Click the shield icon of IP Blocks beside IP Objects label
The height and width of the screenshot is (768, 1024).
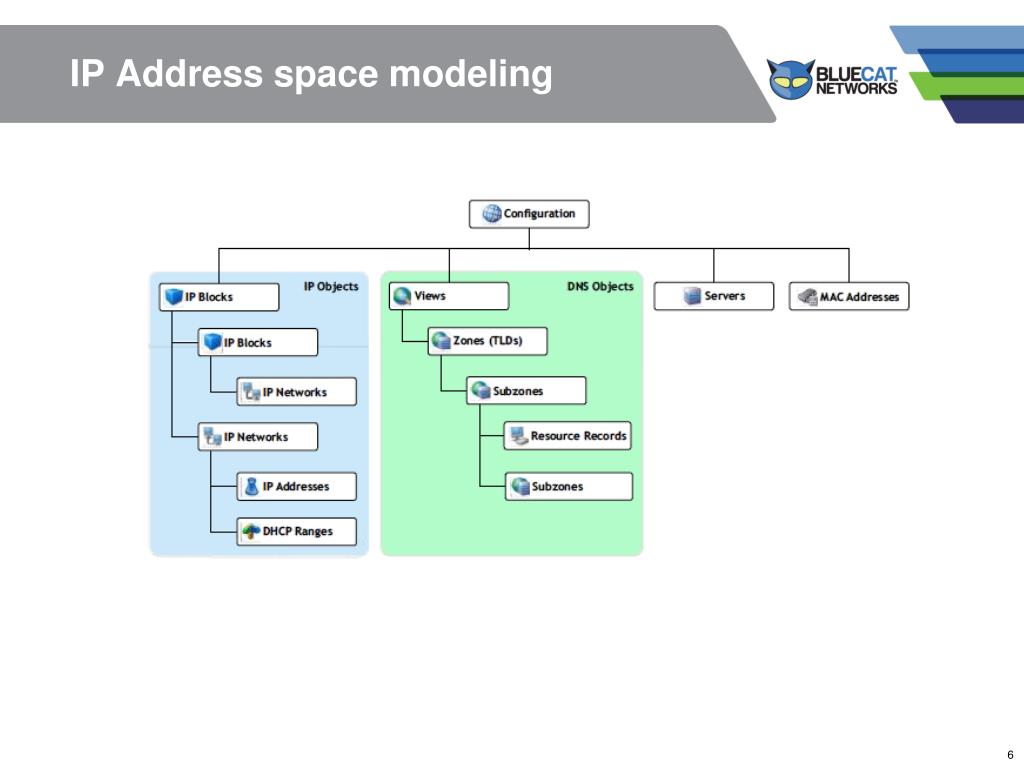tap(174, 296)
